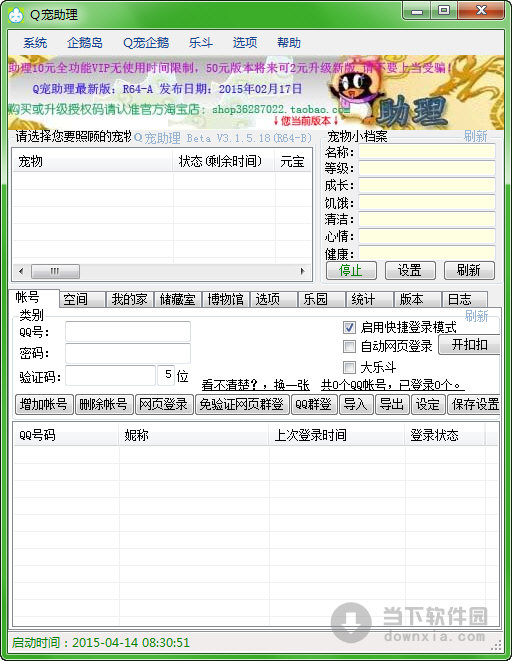Click the 导入 button
This screenshot has width=512, height=661.
click(x=356, y=405)
